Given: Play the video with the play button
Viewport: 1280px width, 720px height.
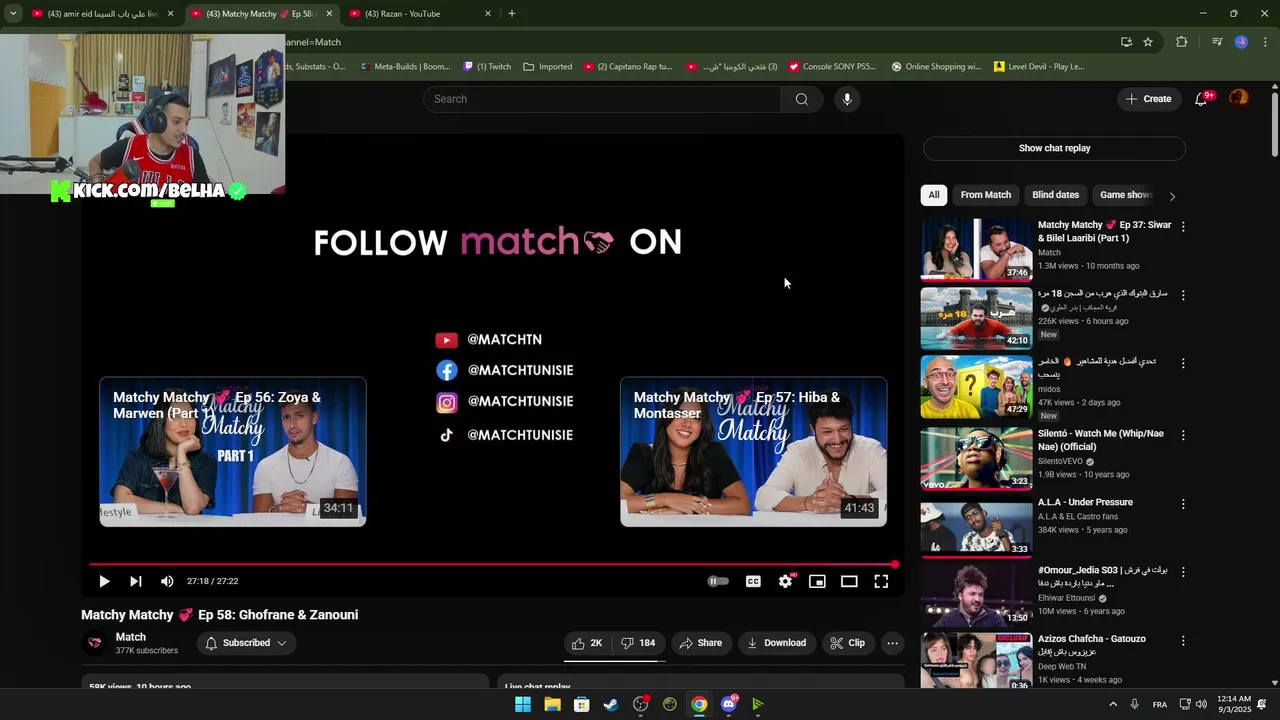Looking at the screenshot, I should tap(104, 581).
